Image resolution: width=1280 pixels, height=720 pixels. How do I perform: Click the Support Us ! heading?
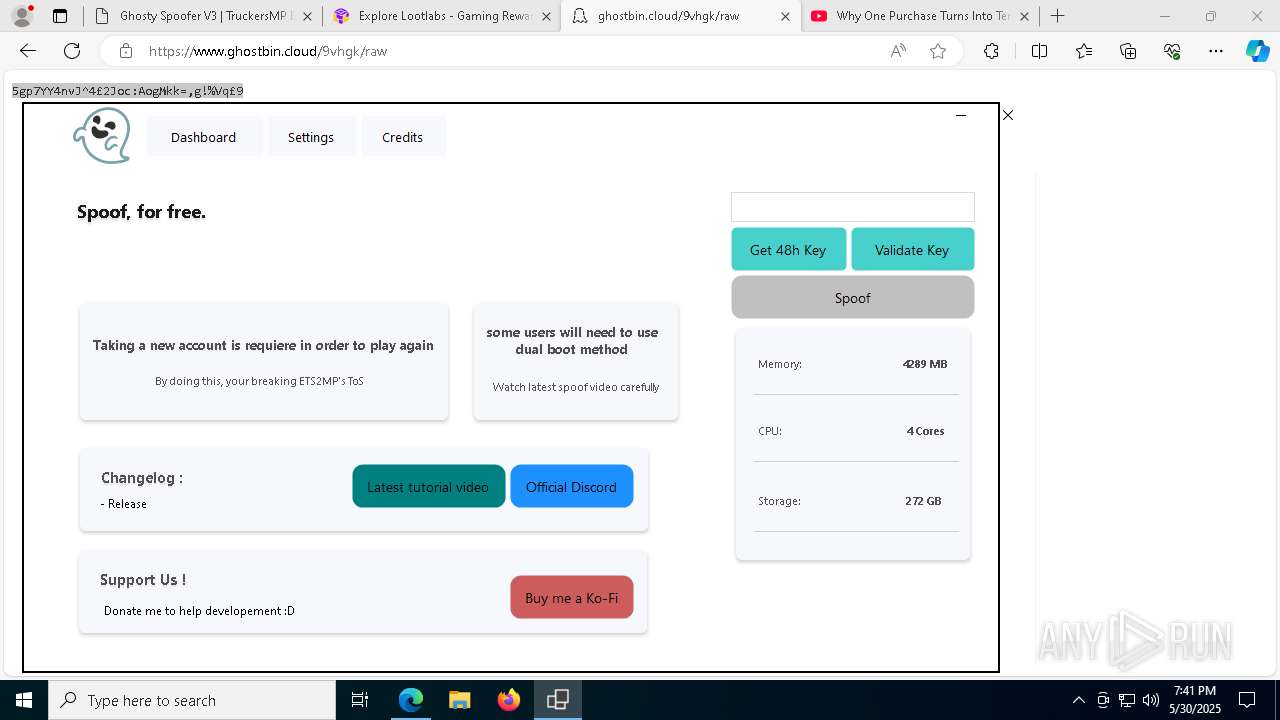click(143, 580)
